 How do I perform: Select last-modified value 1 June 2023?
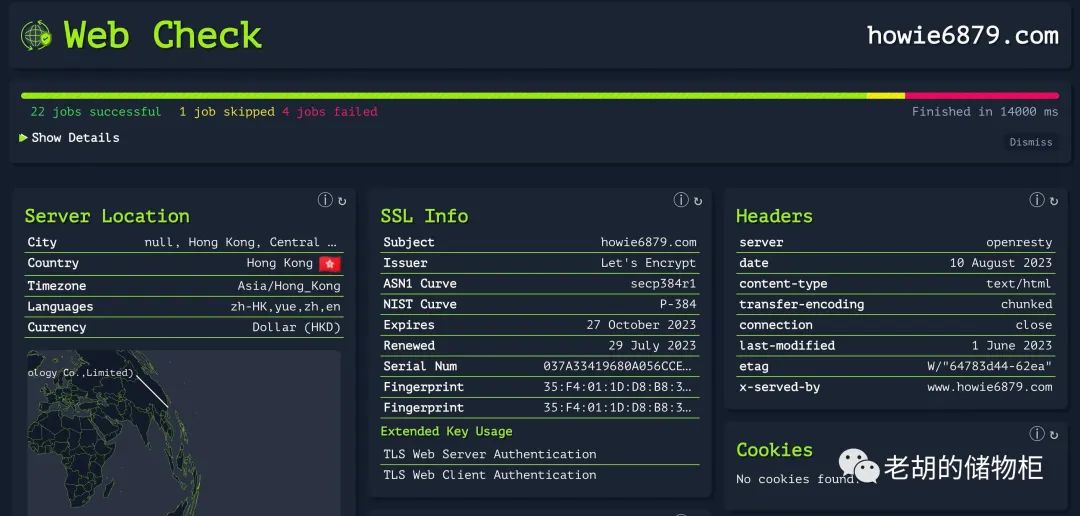[1012, 346]
